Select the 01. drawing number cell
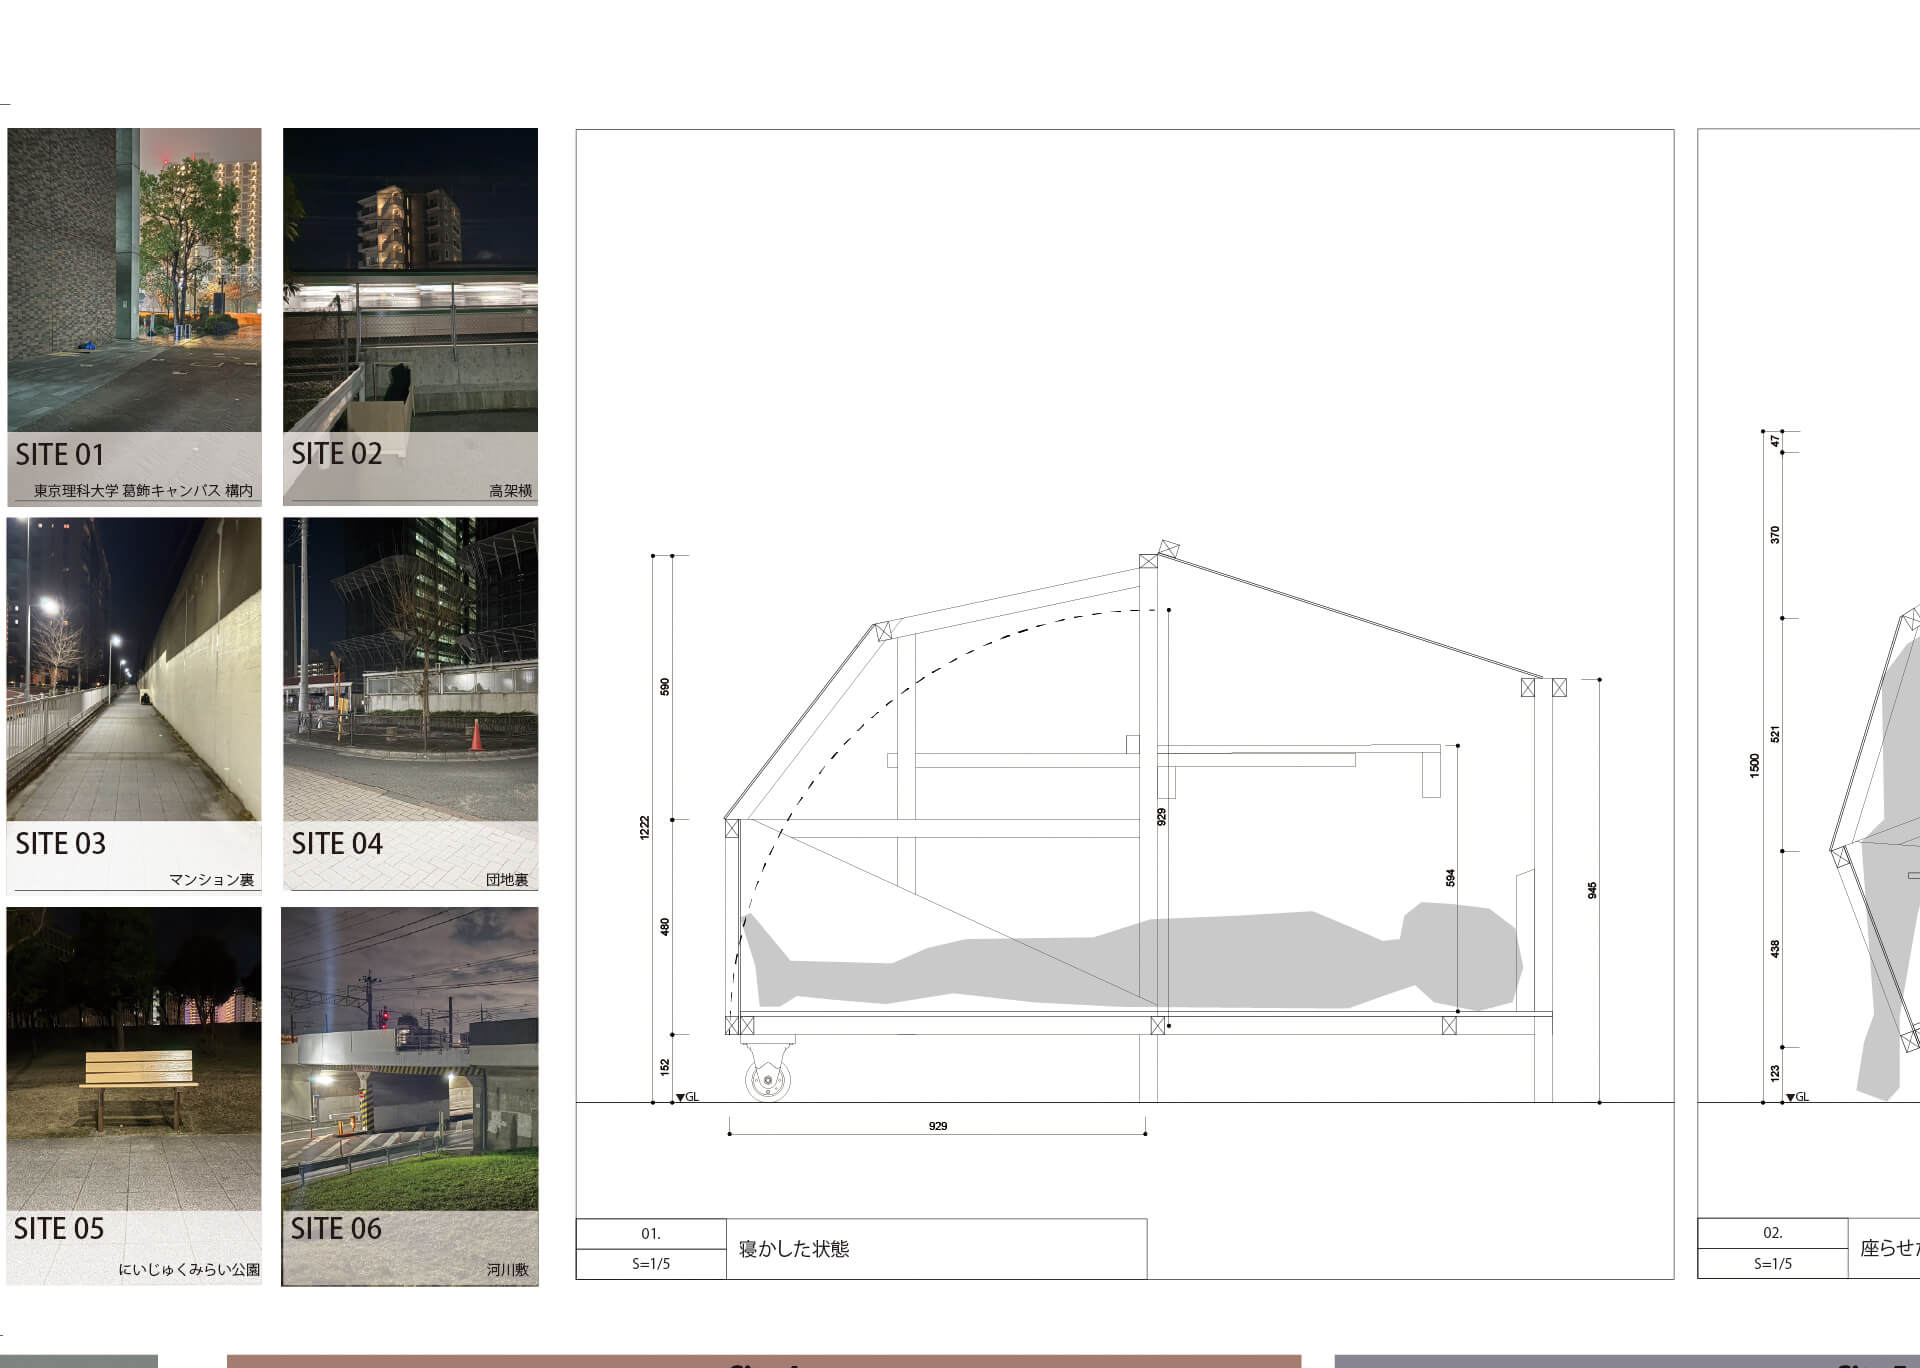The height and width of the screenshot is (1368, 1920). click(x=651, y=1233)
